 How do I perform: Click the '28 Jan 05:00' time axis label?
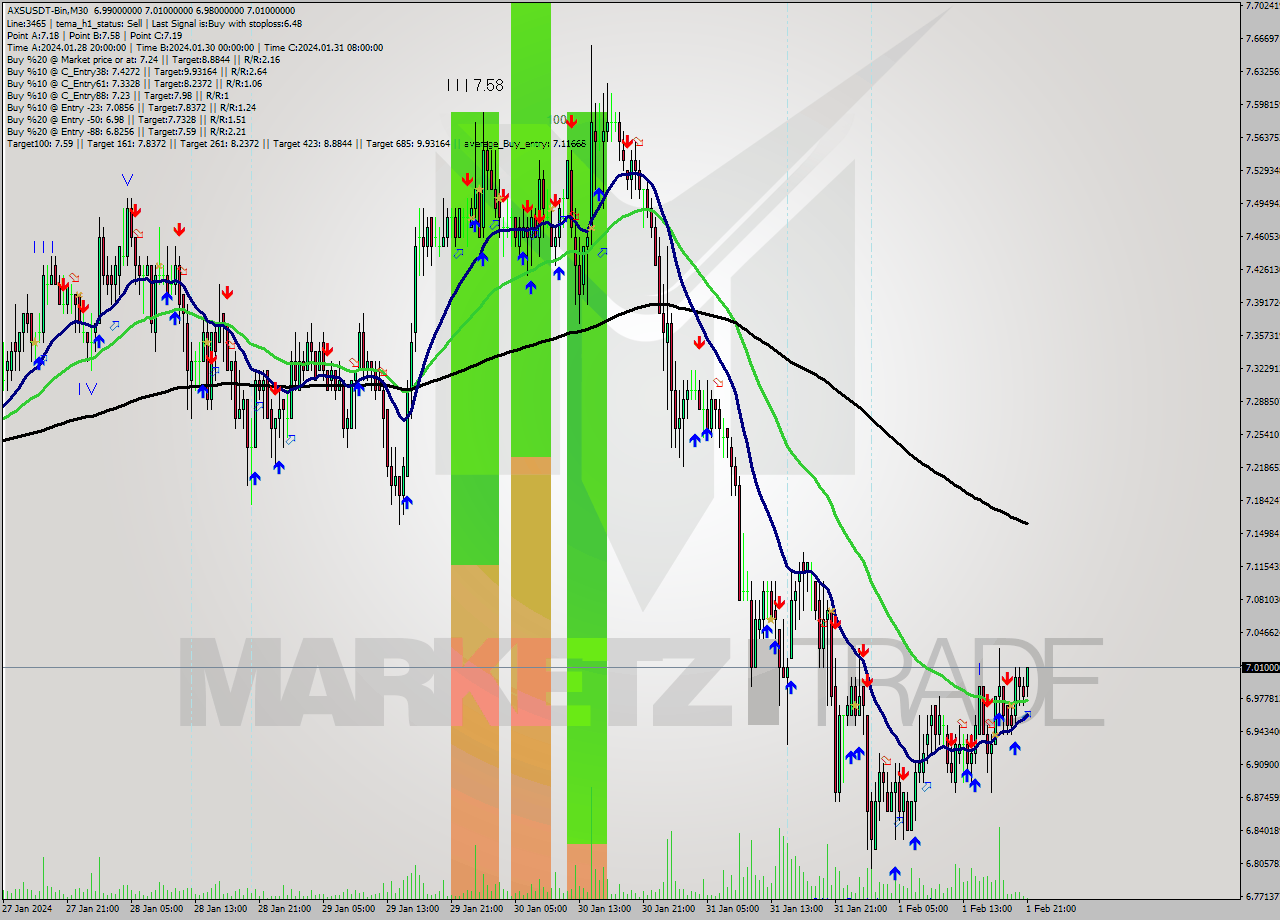click(155, 909)
